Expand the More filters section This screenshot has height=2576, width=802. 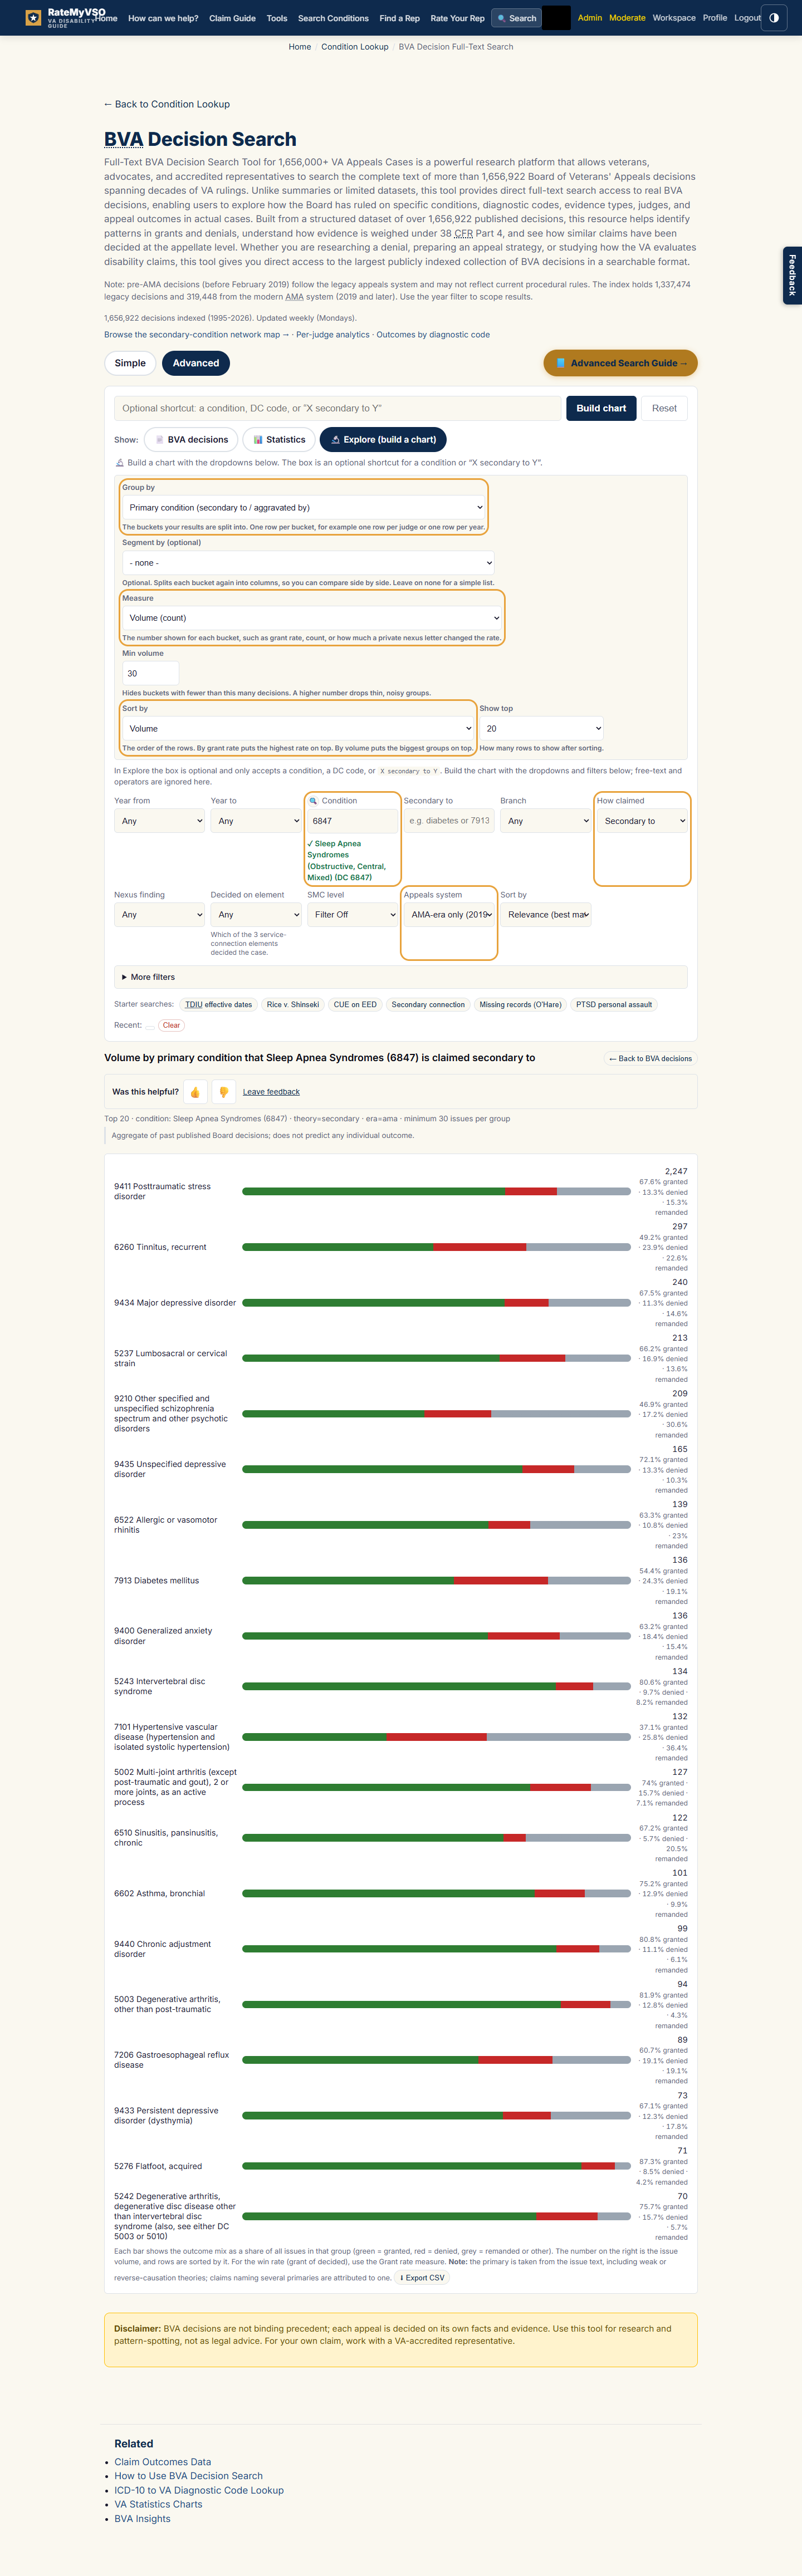point(401,977)
